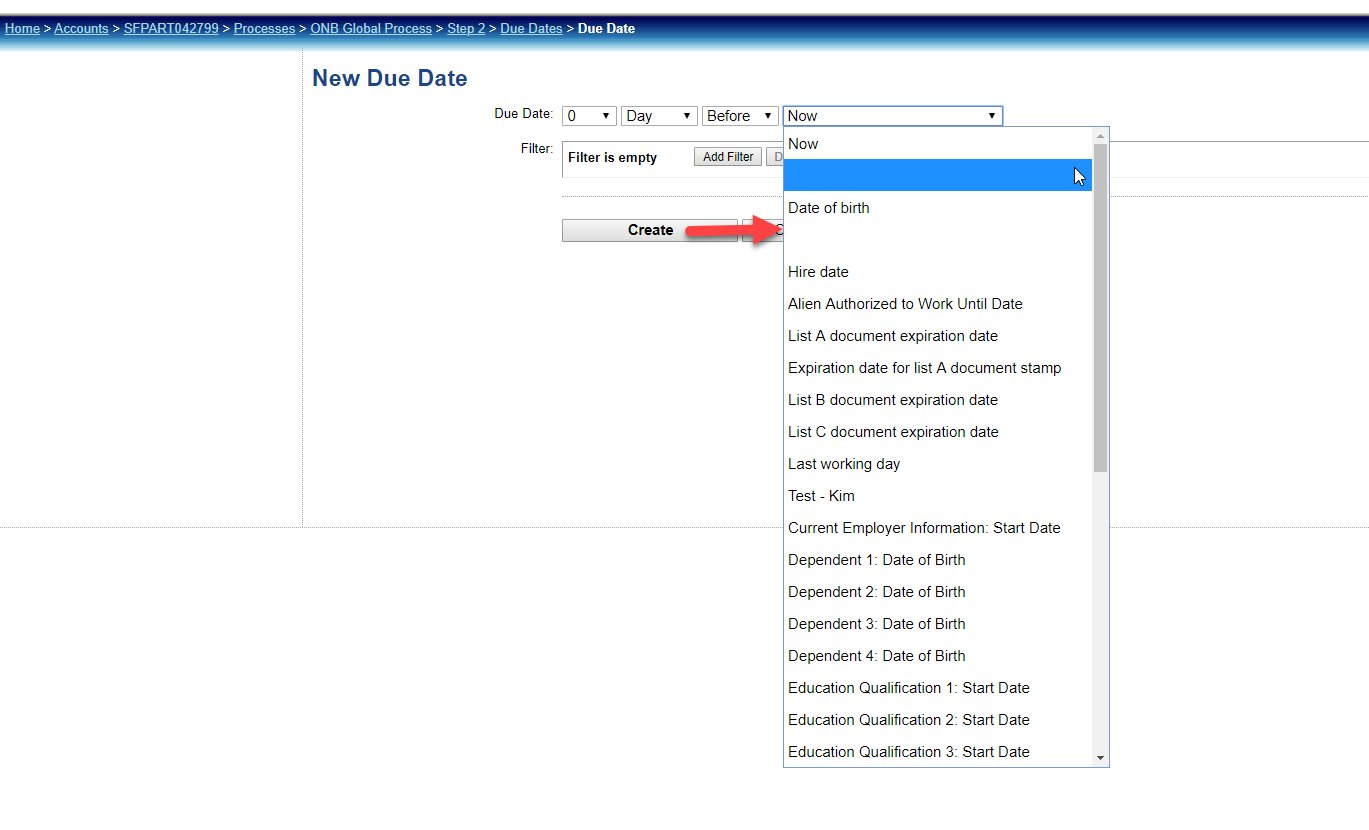
Task: Open SFPART042799 breadcrumb link
Action: point(171,28)
